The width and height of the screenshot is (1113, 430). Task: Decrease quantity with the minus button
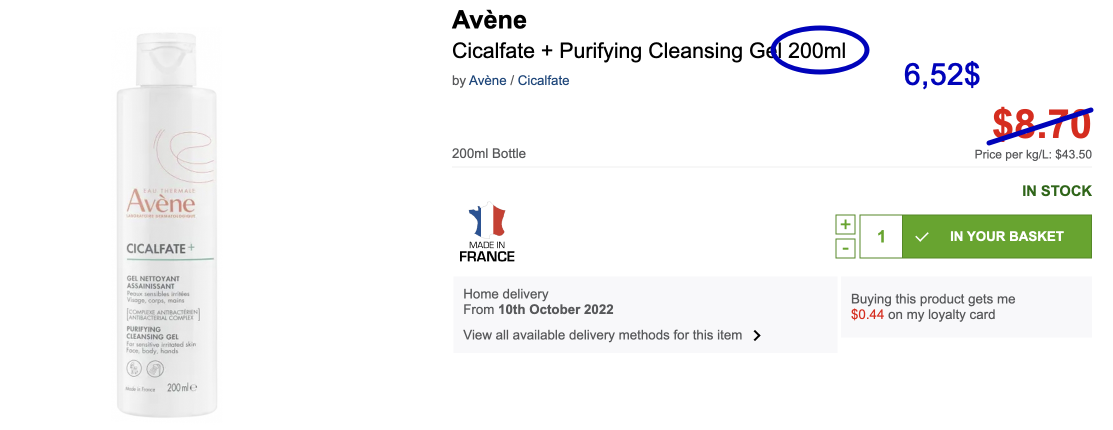tap(845, 248)
